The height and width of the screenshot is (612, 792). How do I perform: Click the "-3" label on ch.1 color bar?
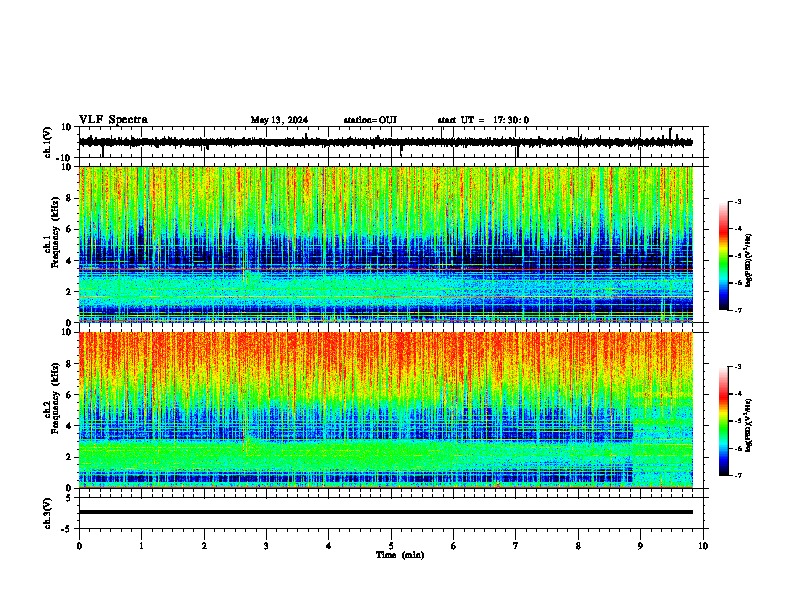(x=737, y=201)
